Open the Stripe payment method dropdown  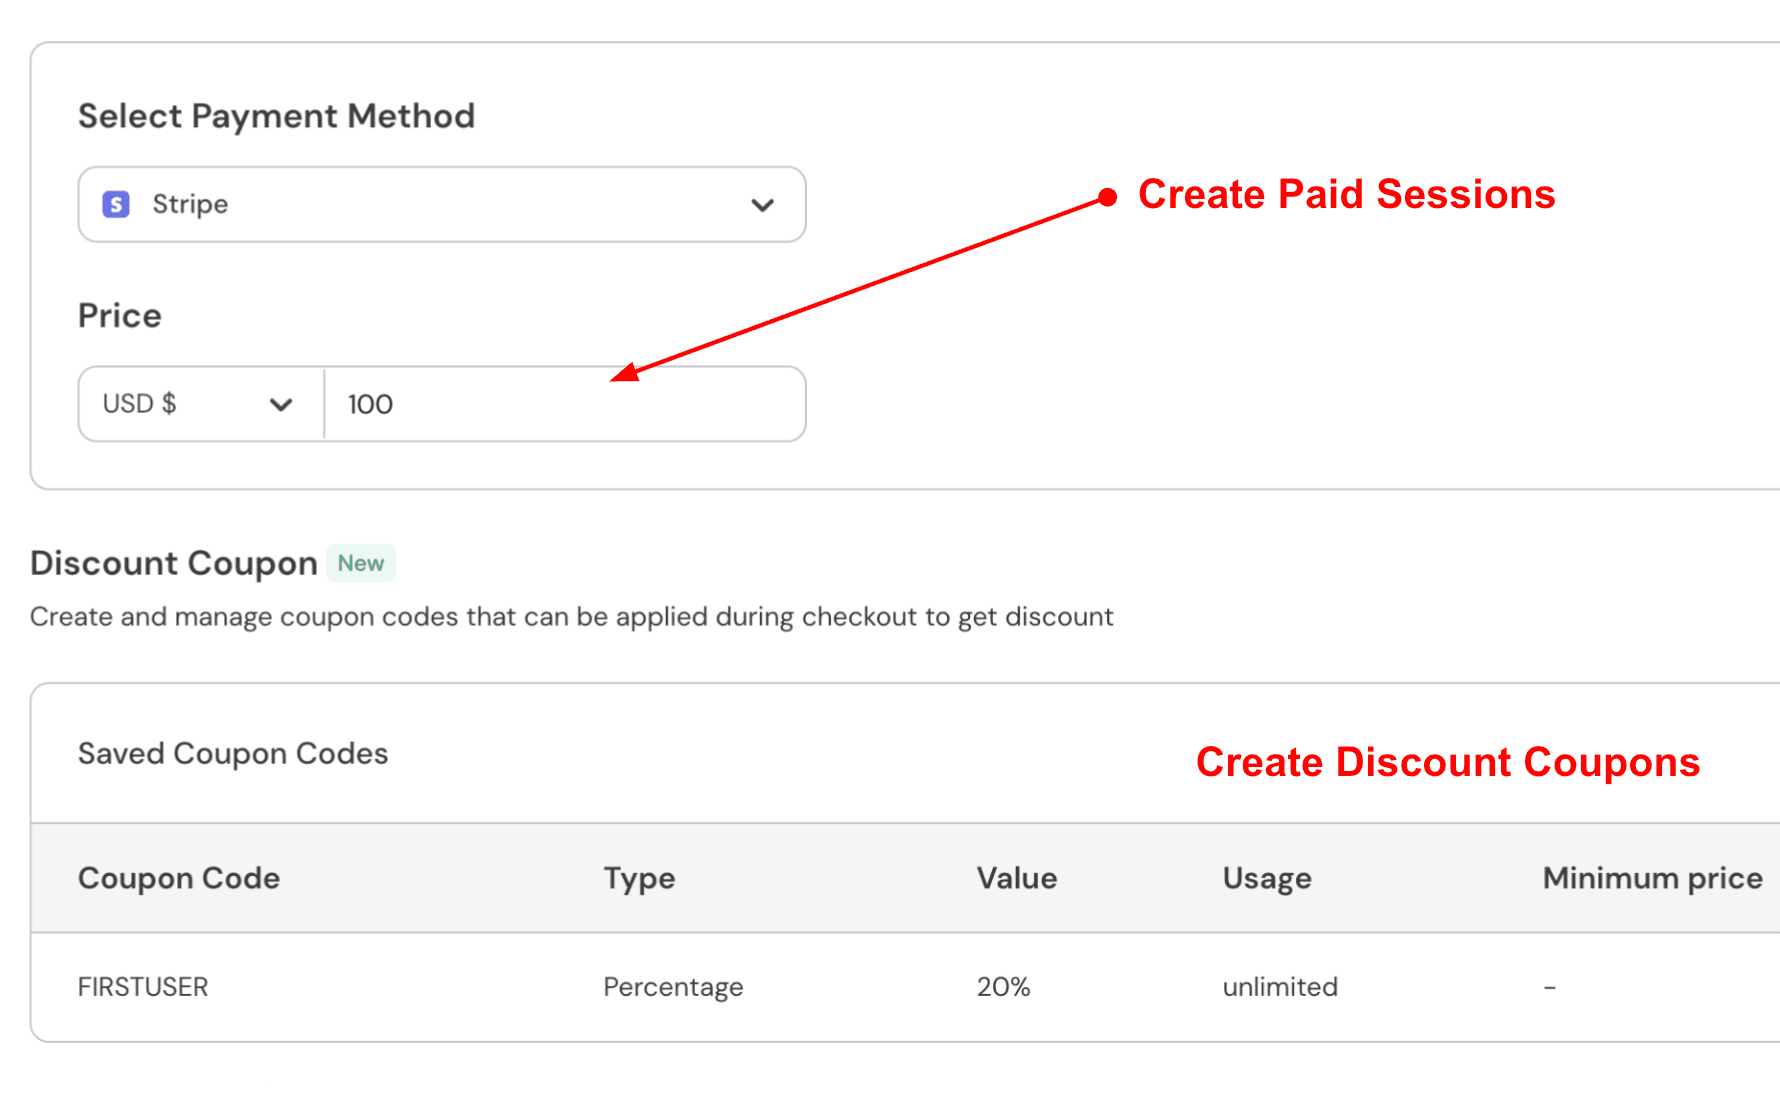442,204
